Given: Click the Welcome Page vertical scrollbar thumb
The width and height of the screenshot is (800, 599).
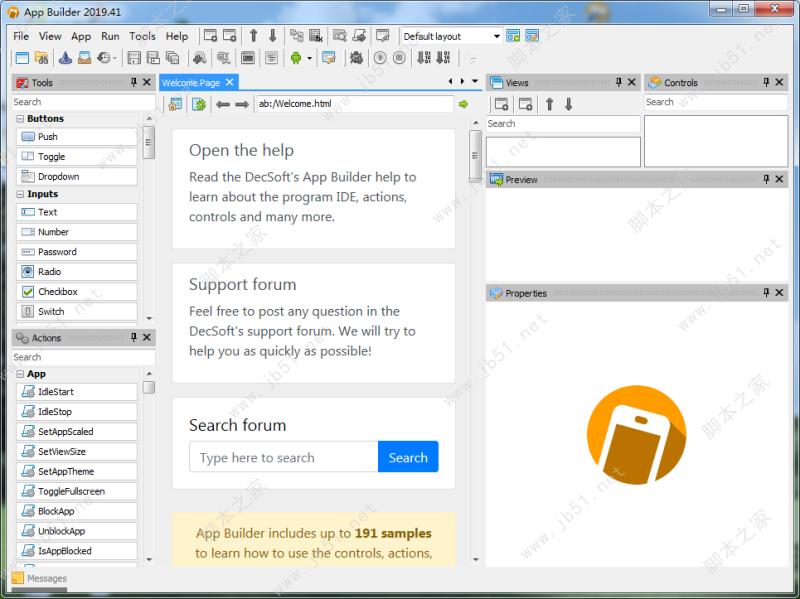Looking at the screenshot, I should (475, 156).
